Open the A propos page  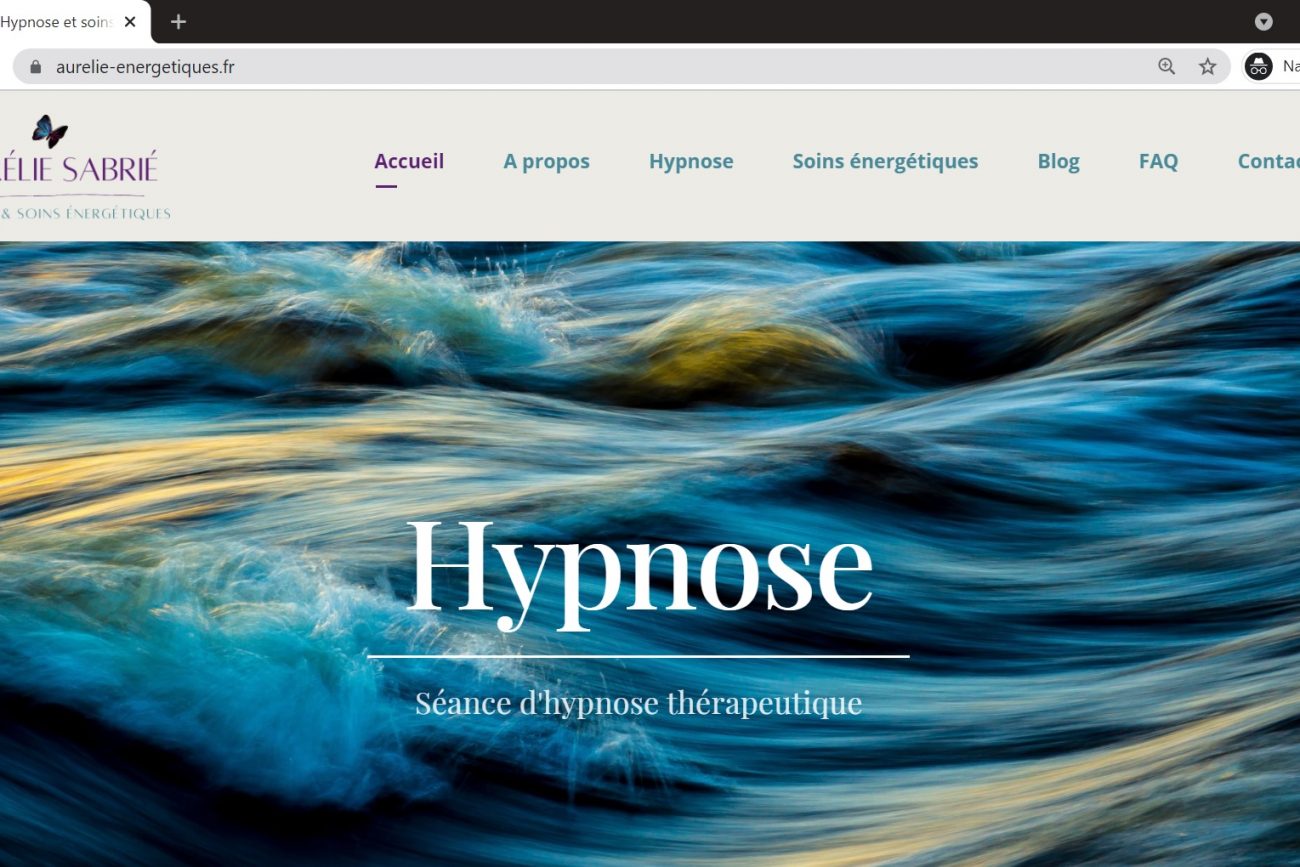coord(546,161)
